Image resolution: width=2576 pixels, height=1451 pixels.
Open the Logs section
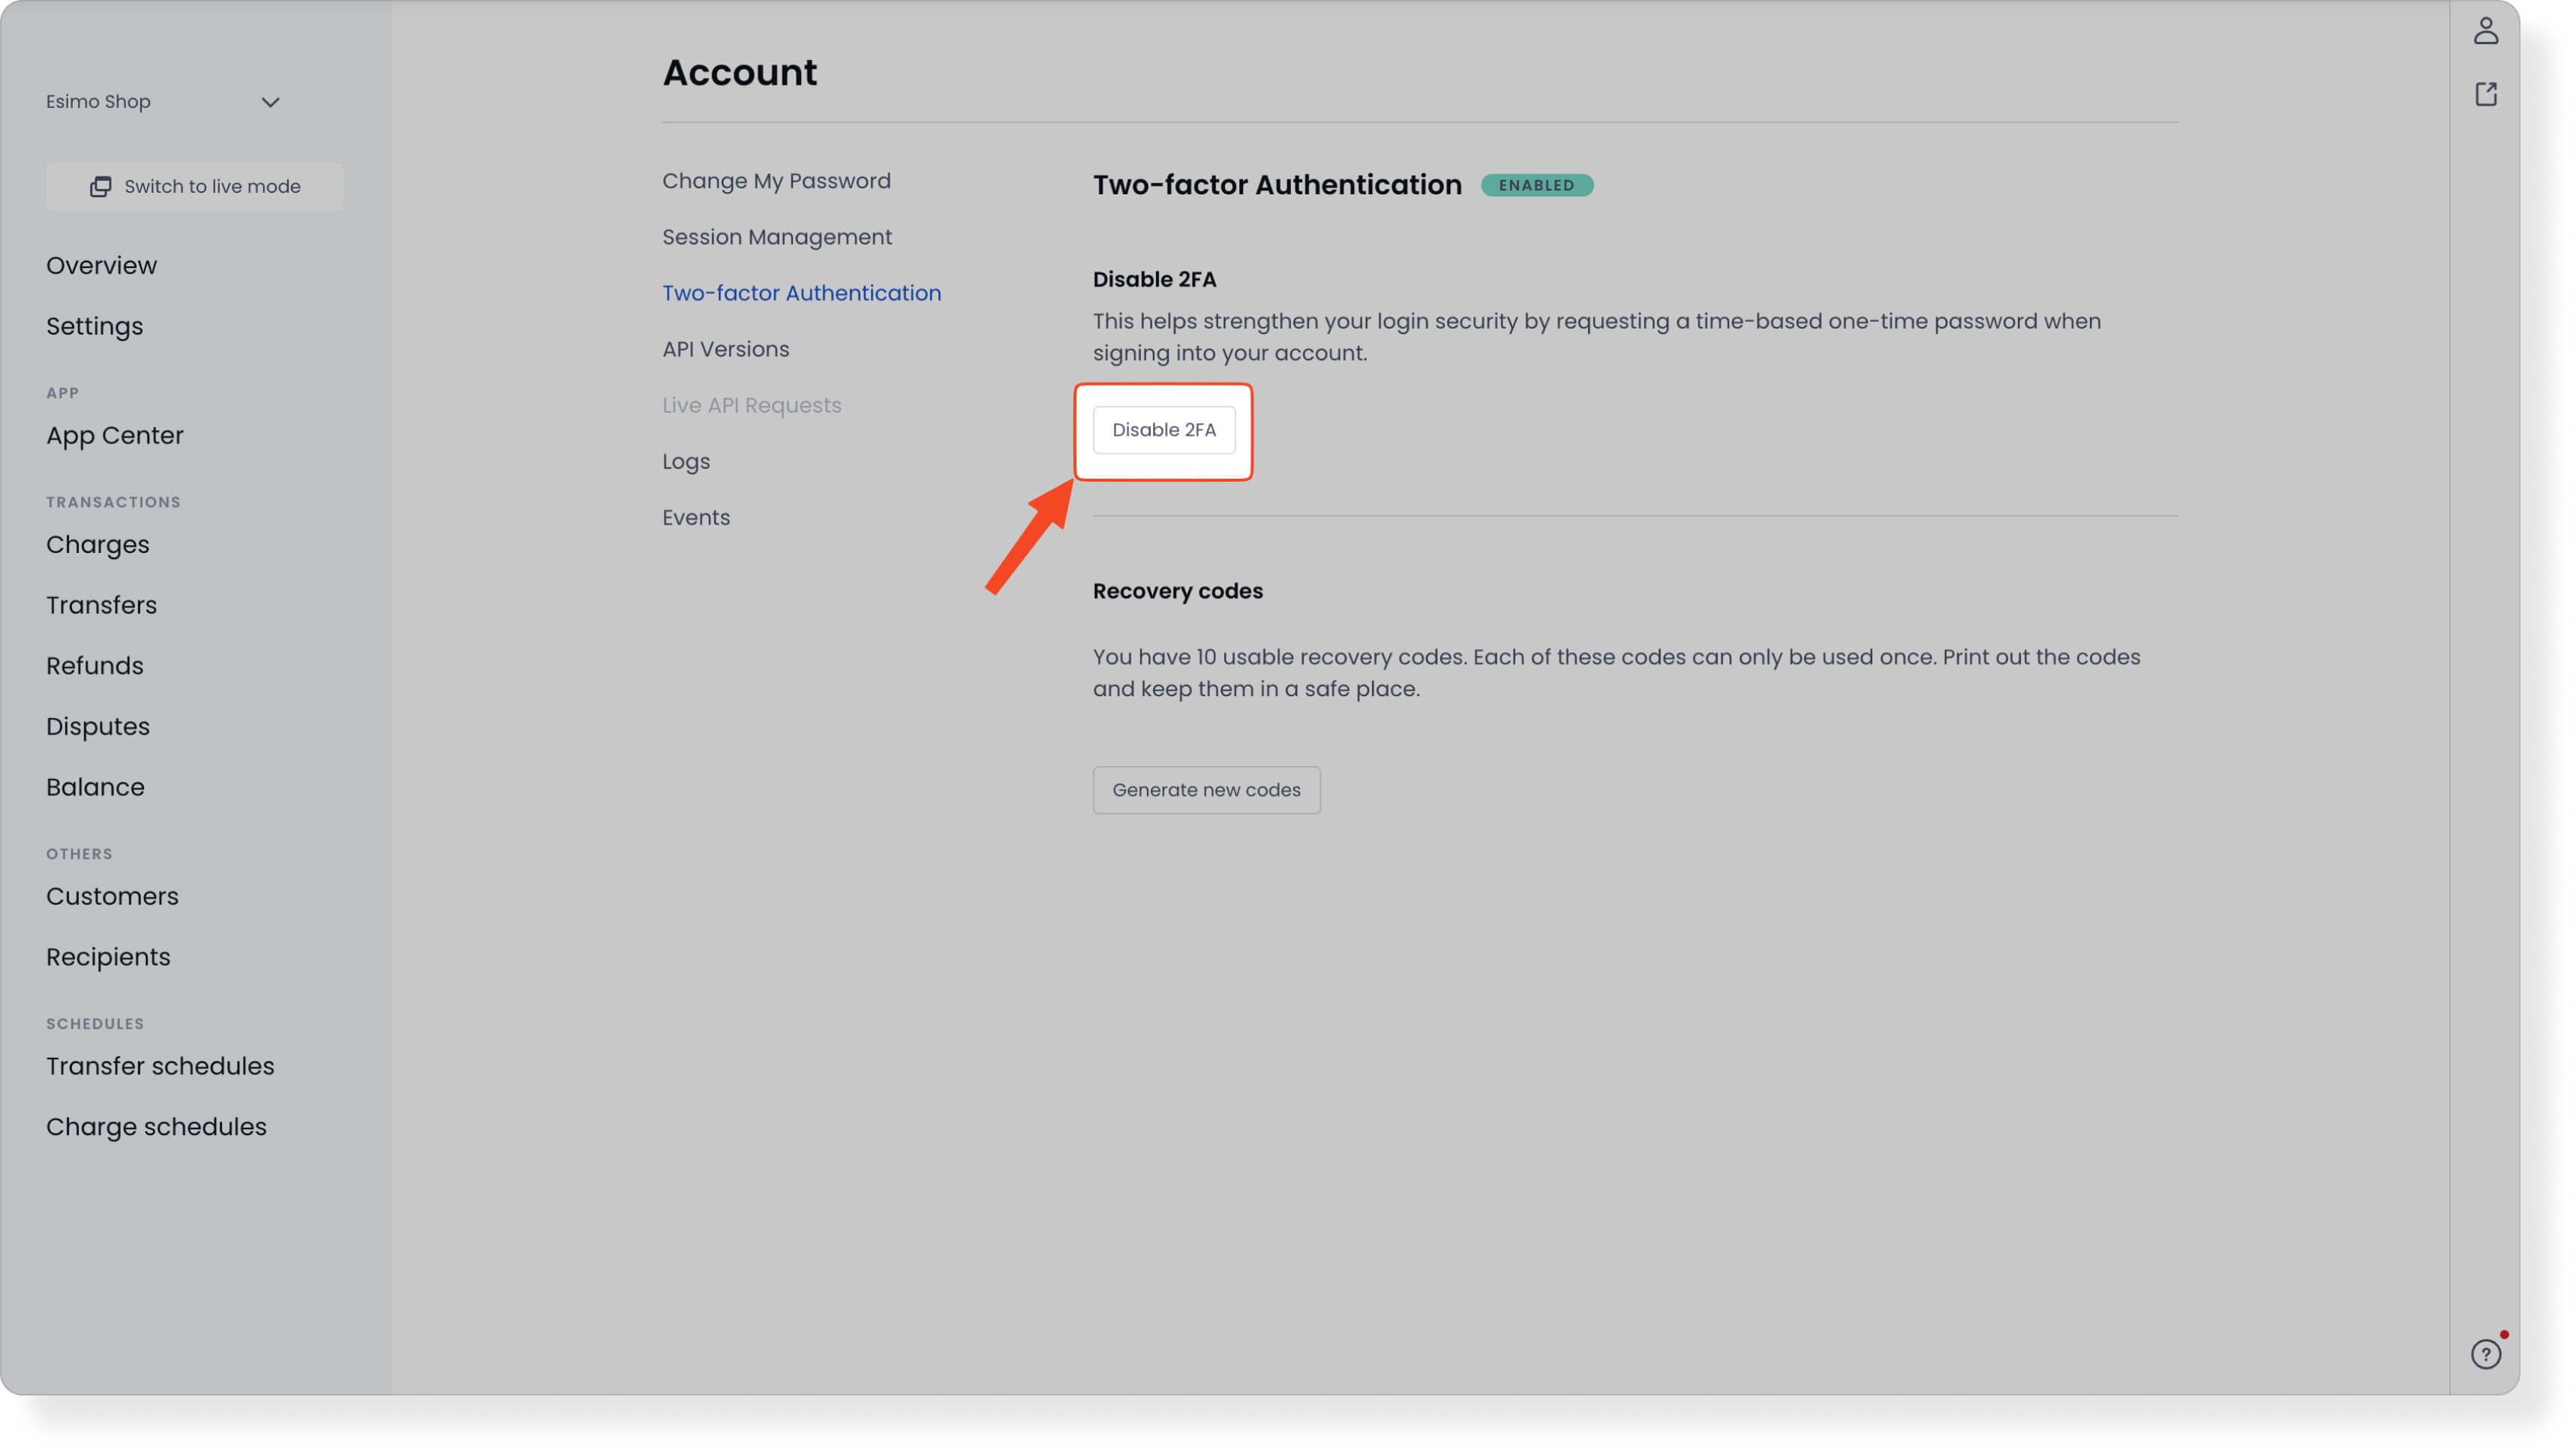685,461
